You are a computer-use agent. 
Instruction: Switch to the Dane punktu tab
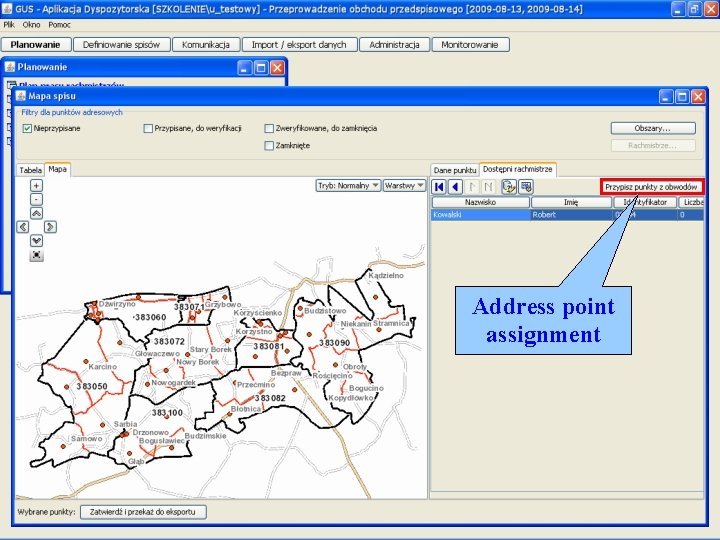[x=455, y=170]
